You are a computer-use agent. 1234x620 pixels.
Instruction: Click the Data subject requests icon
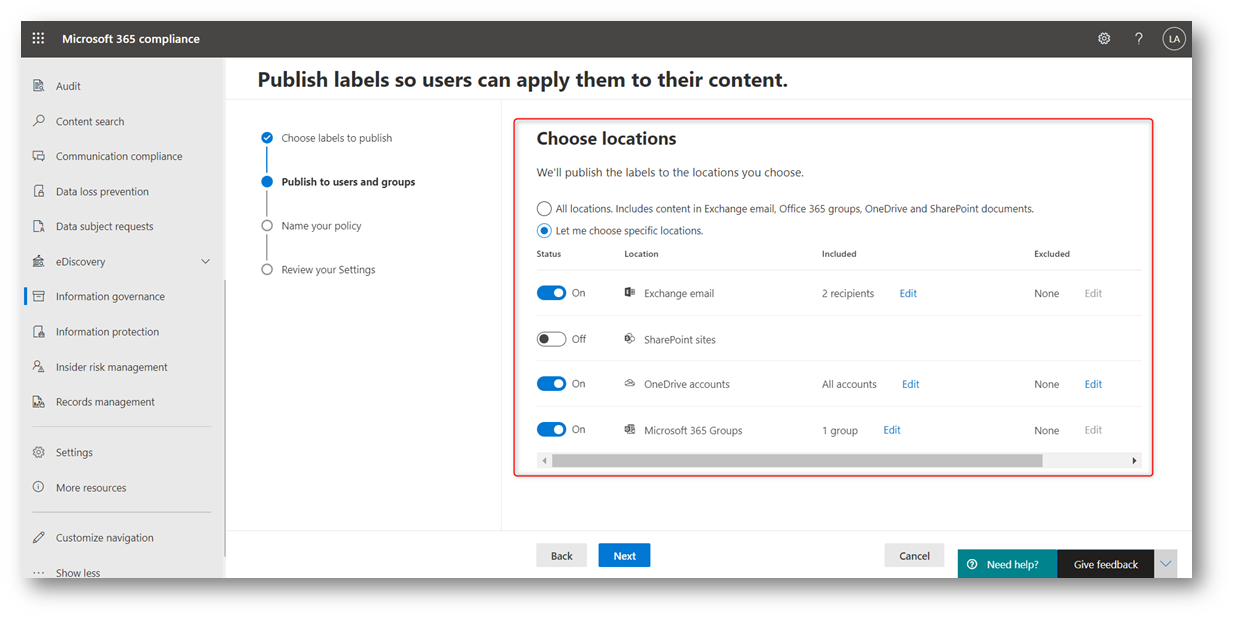pyautogui.click(x=39, y=226)
